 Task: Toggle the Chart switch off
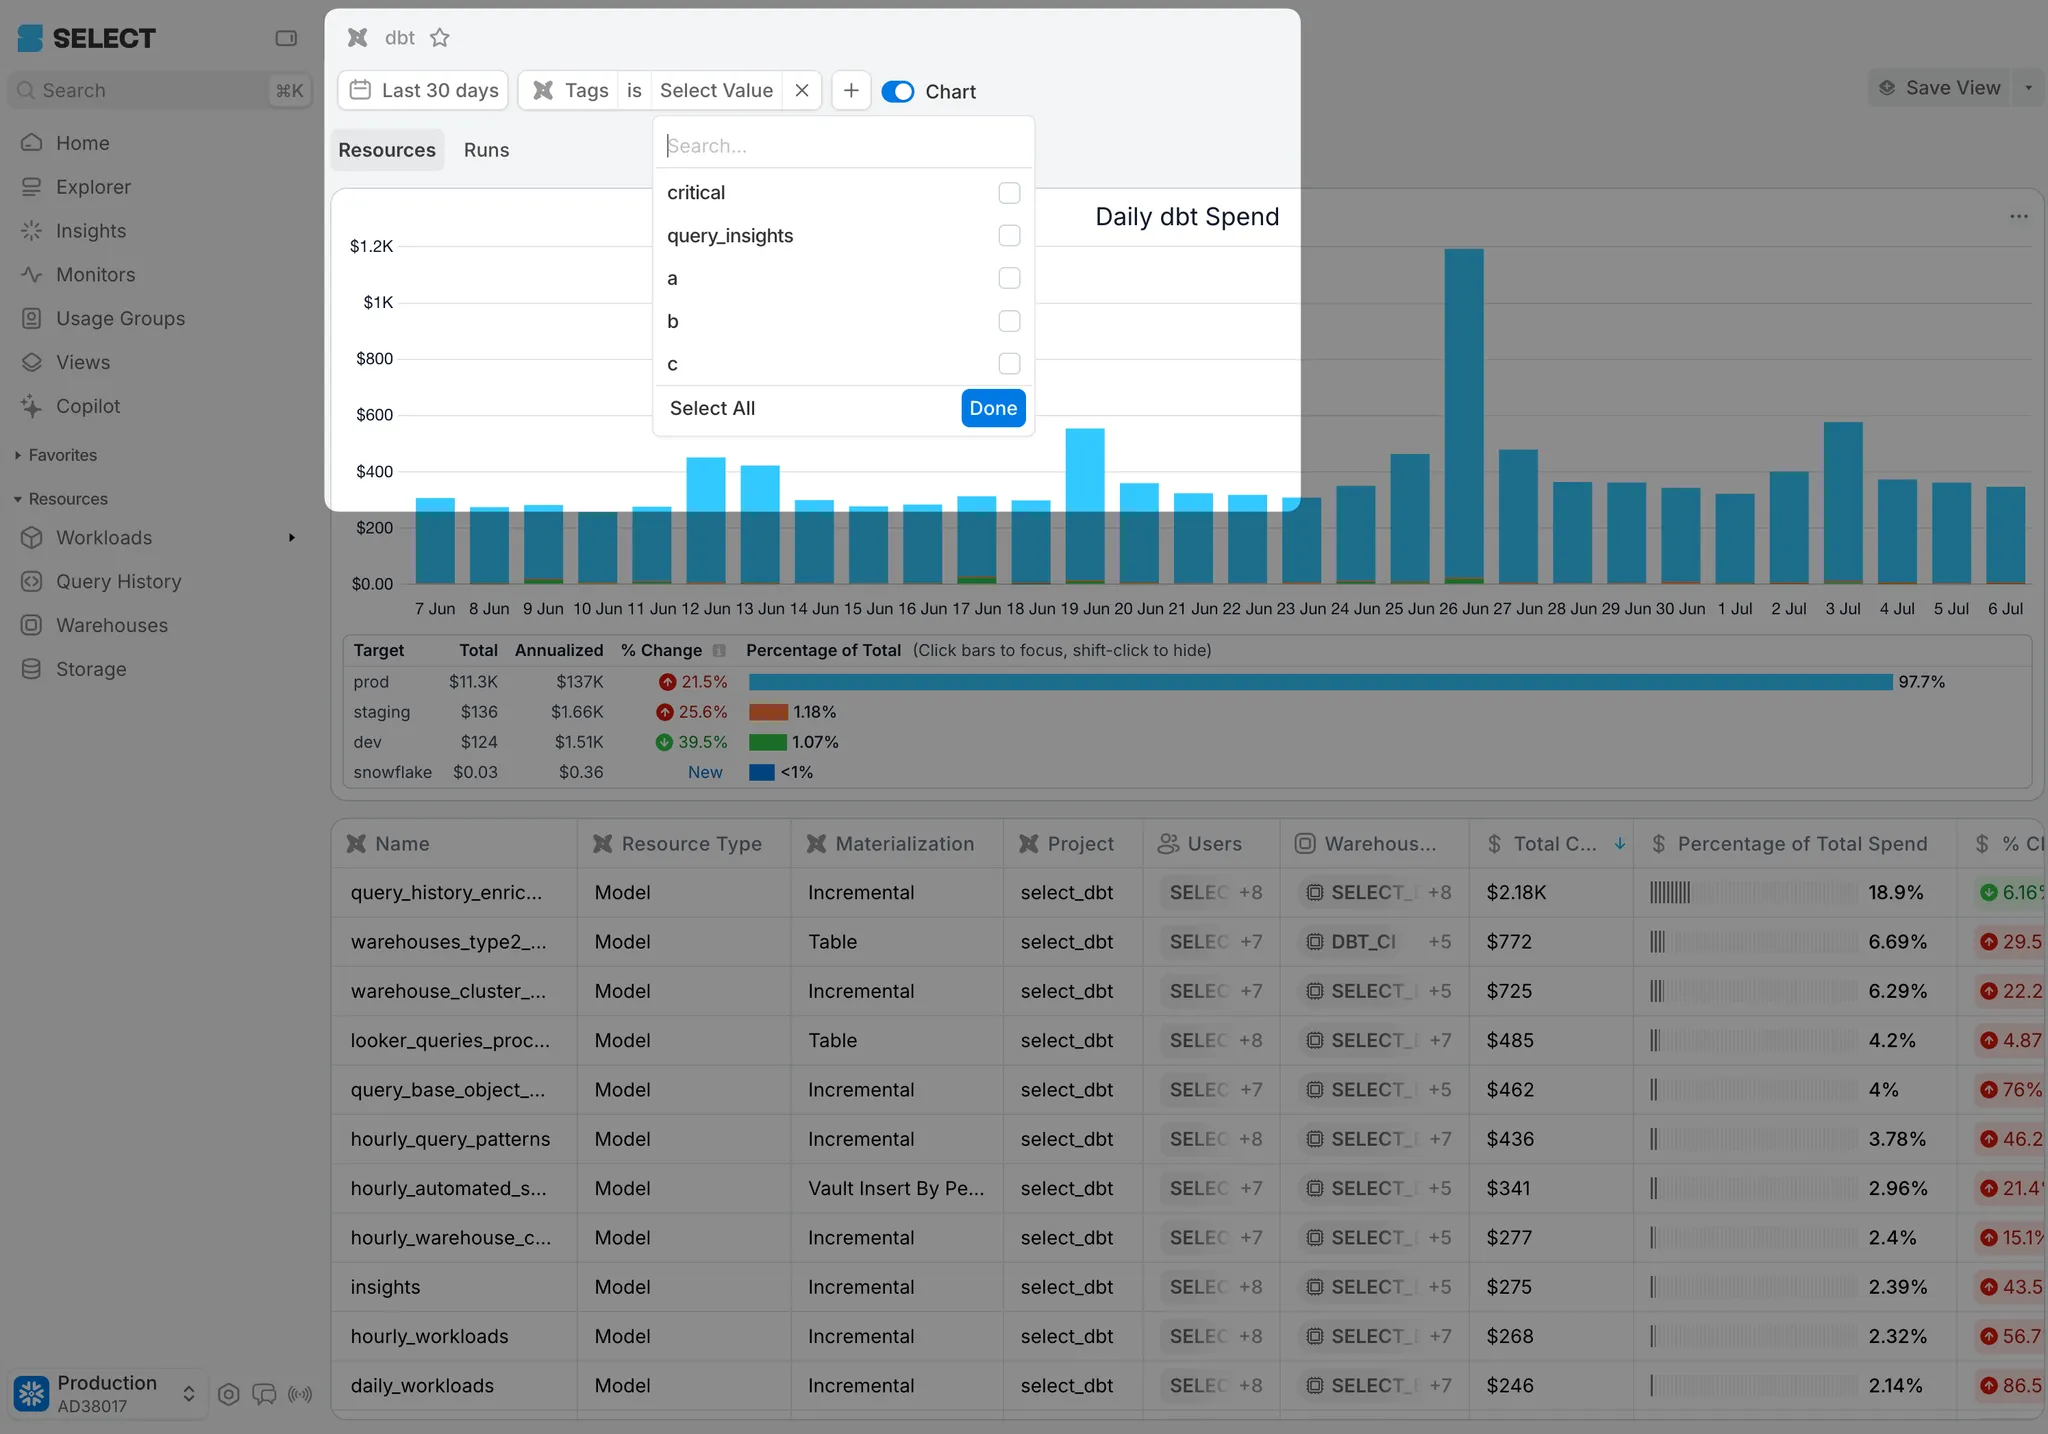(898, 92)
